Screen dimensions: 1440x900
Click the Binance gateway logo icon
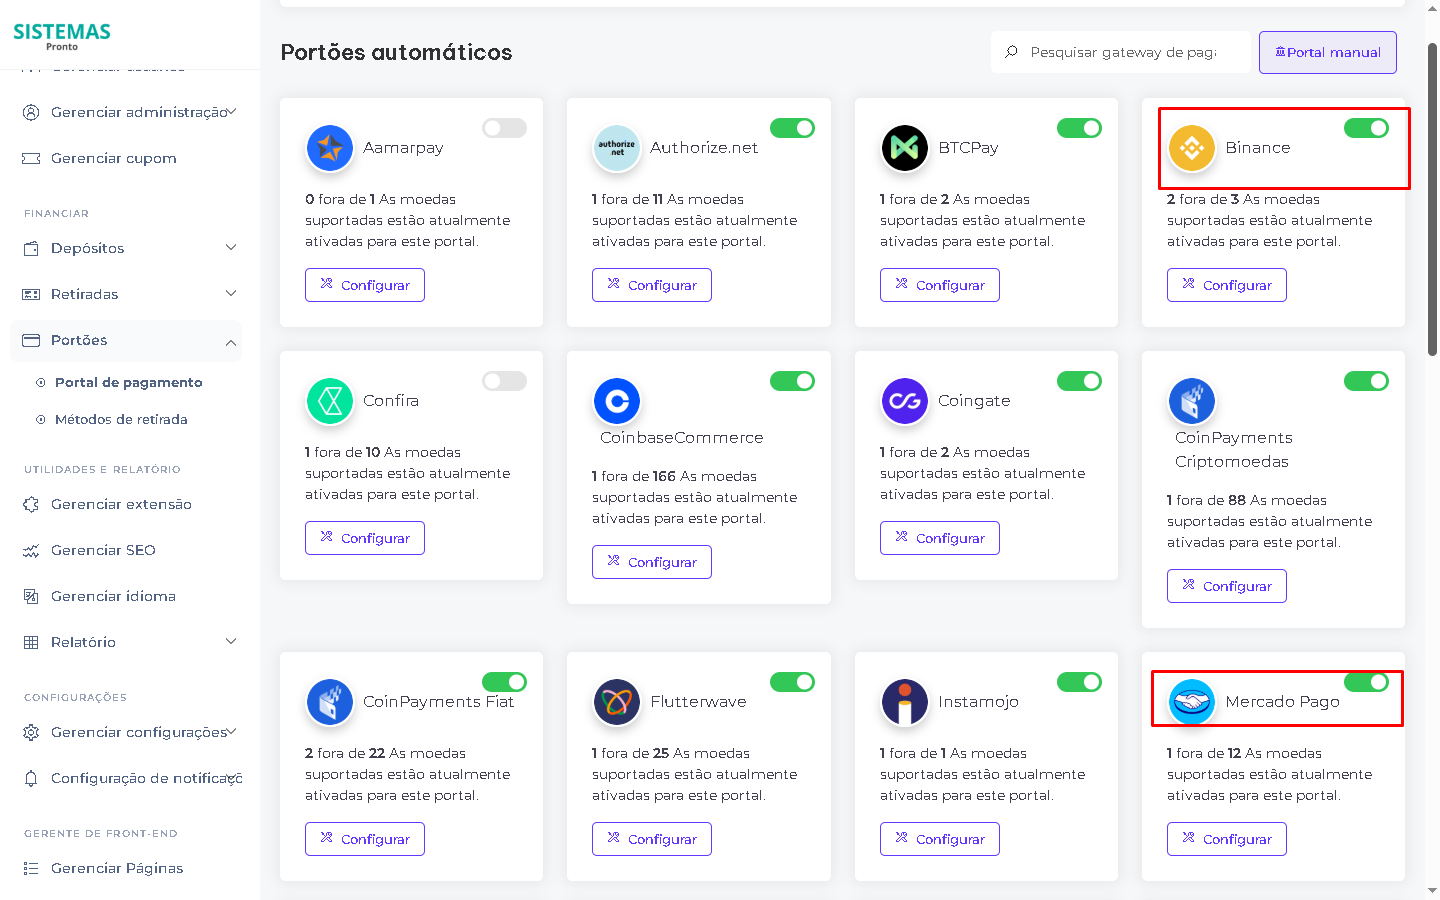tap(1192, 148)
